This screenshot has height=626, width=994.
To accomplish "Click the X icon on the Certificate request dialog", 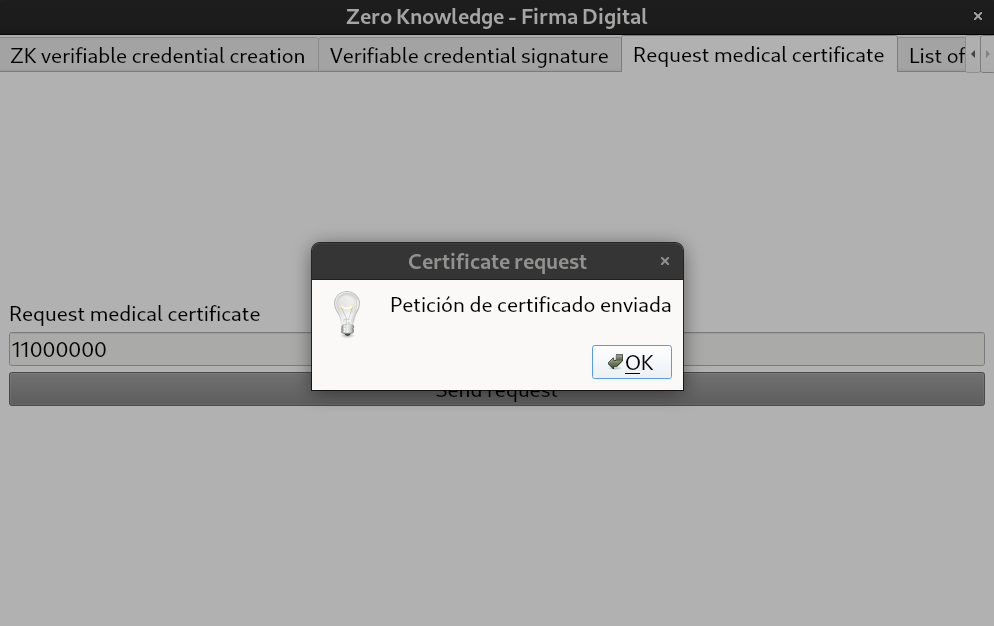I will [665, 260].
